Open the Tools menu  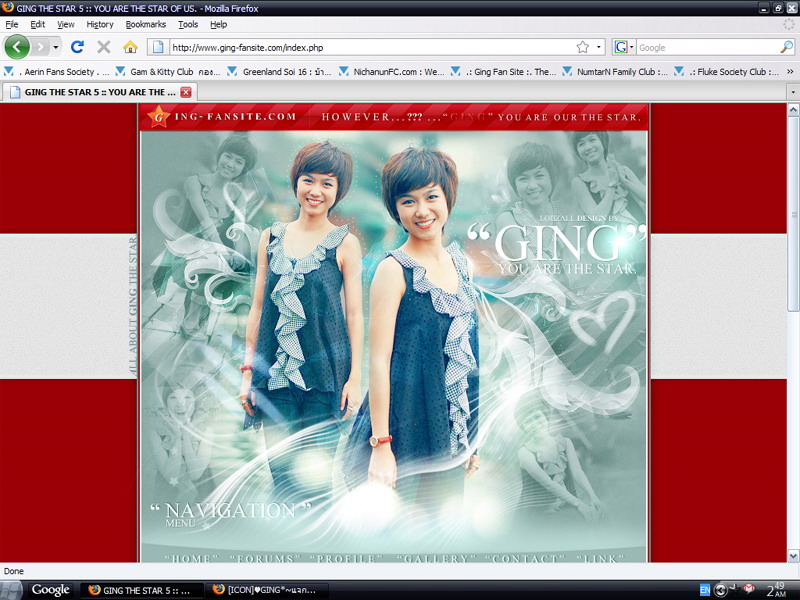[x=188, y=24]
